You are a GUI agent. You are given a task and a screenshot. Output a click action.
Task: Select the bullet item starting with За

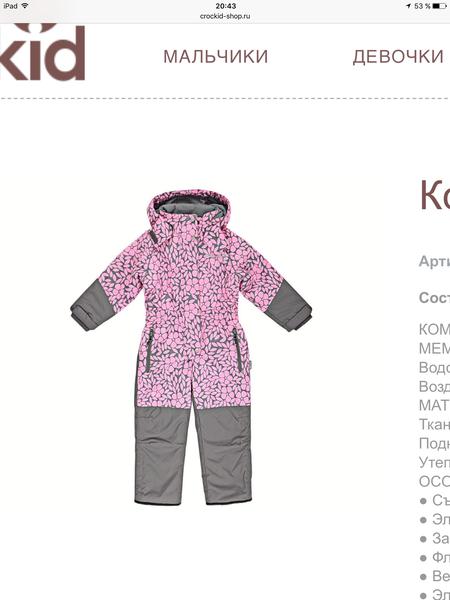[435, 539]
